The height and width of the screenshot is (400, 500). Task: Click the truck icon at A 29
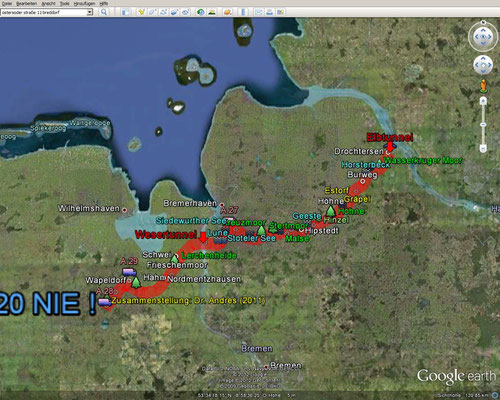pyautogui.click(x=129, y=272)
